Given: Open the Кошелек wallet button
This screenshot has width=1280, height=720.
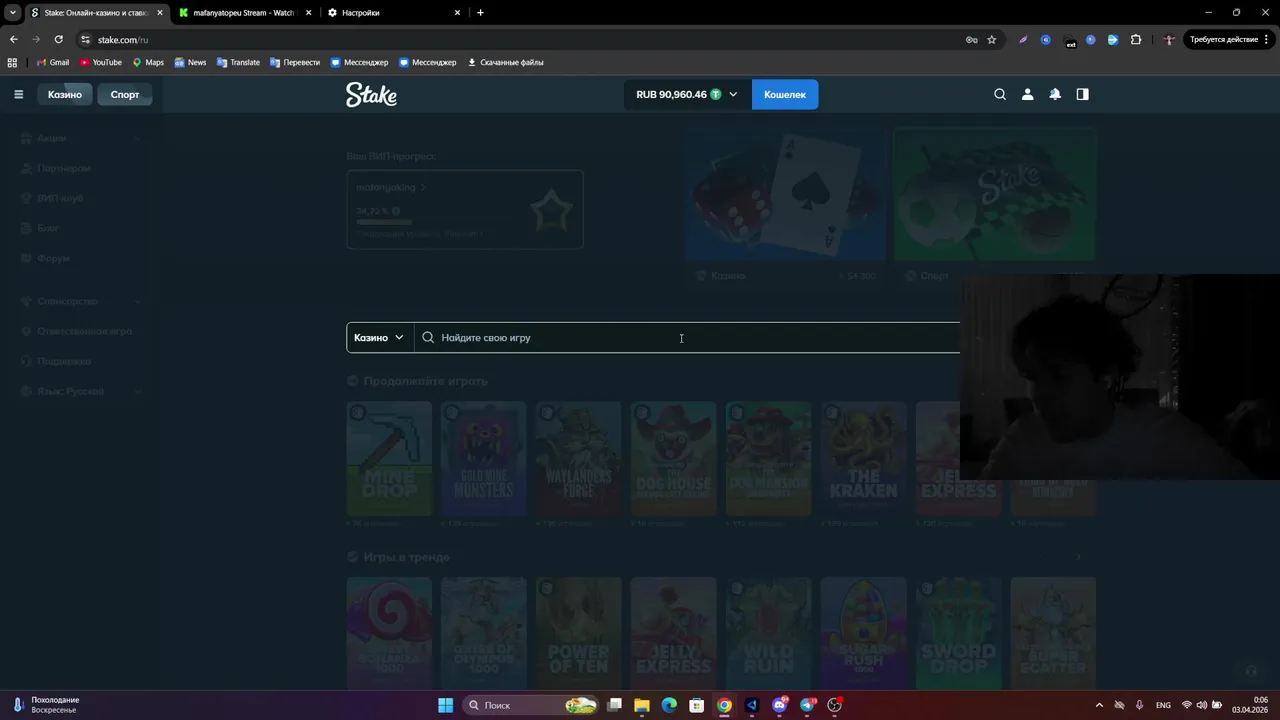Looking at the screenshot, I should [785, 94].
